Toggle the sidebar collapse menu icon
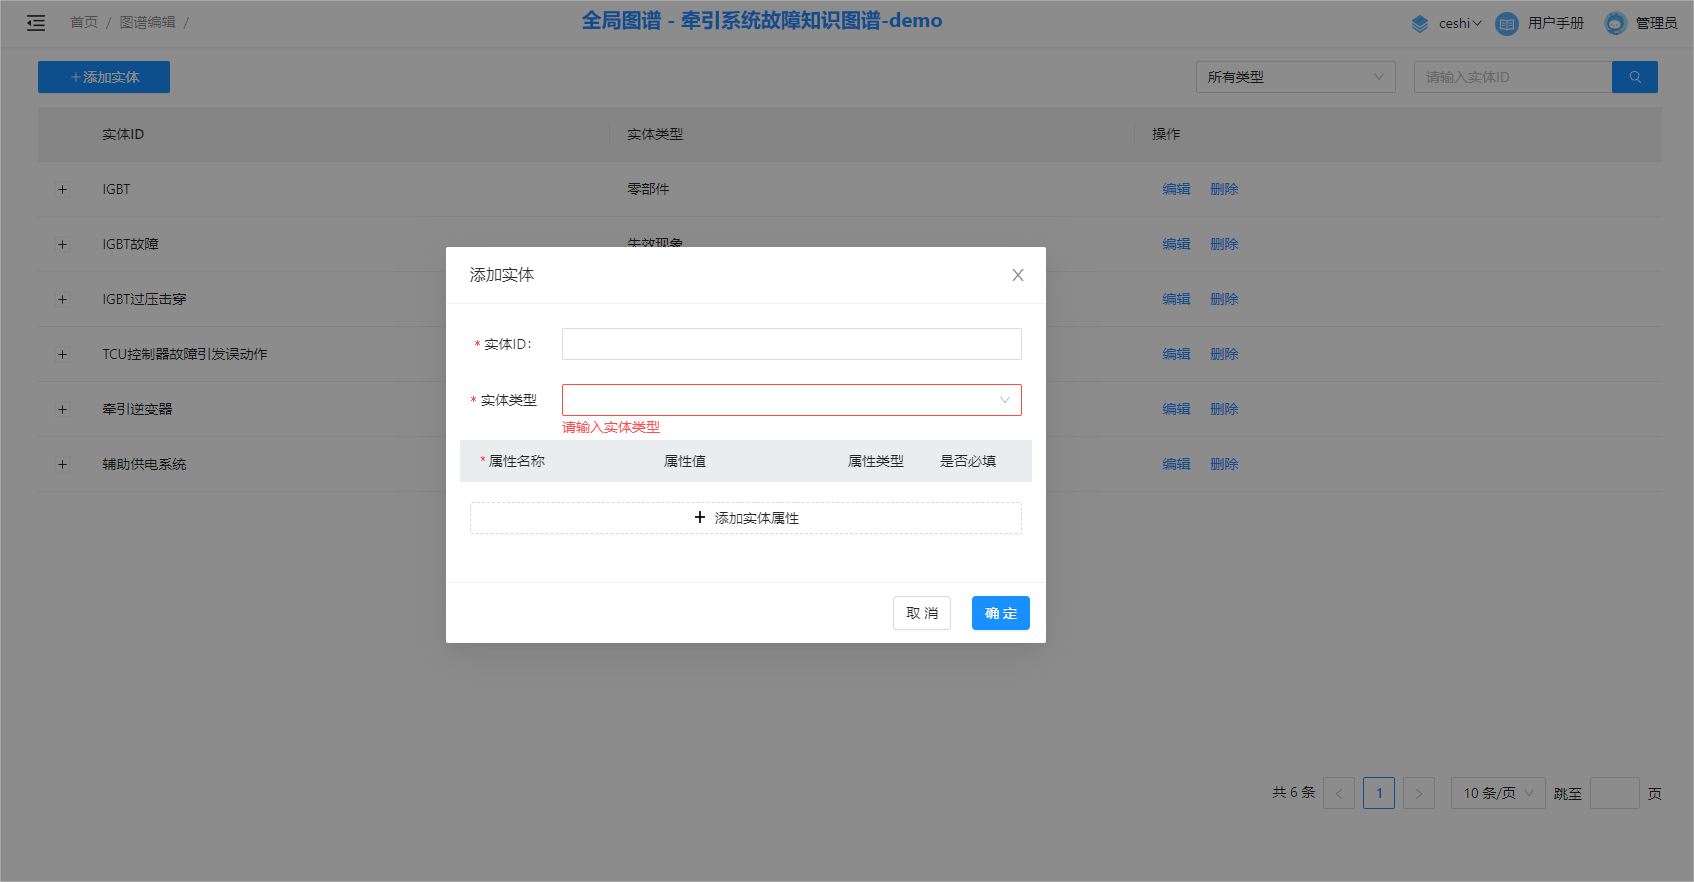The image size is (1694, 882). pyautogui.click(x=36, y=23)
